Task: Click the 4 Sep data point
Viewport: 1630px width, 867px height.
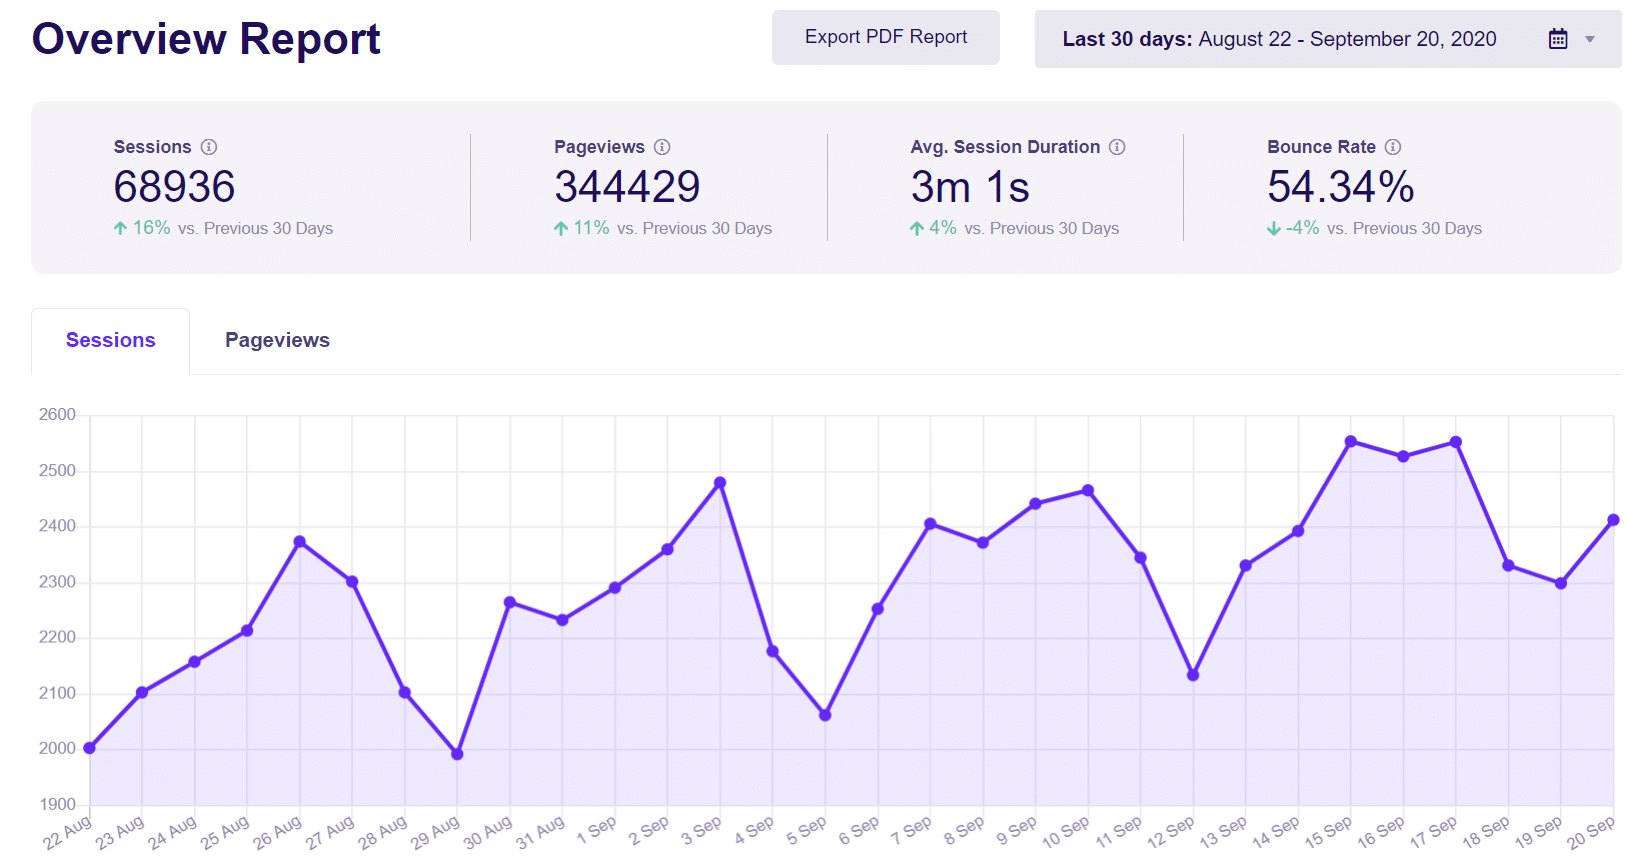Action: click(x=772, y=651)
